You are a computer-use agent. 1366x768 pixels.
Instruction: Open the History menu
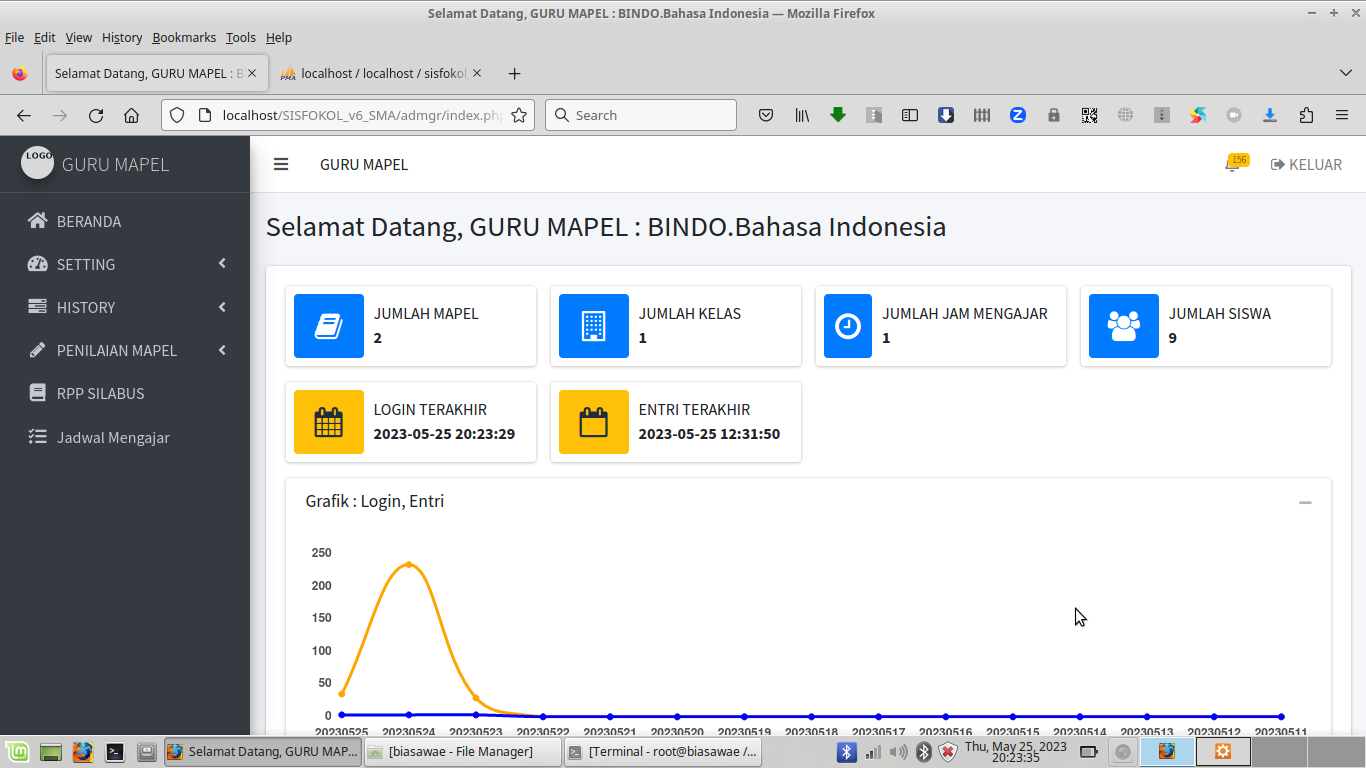122,37
